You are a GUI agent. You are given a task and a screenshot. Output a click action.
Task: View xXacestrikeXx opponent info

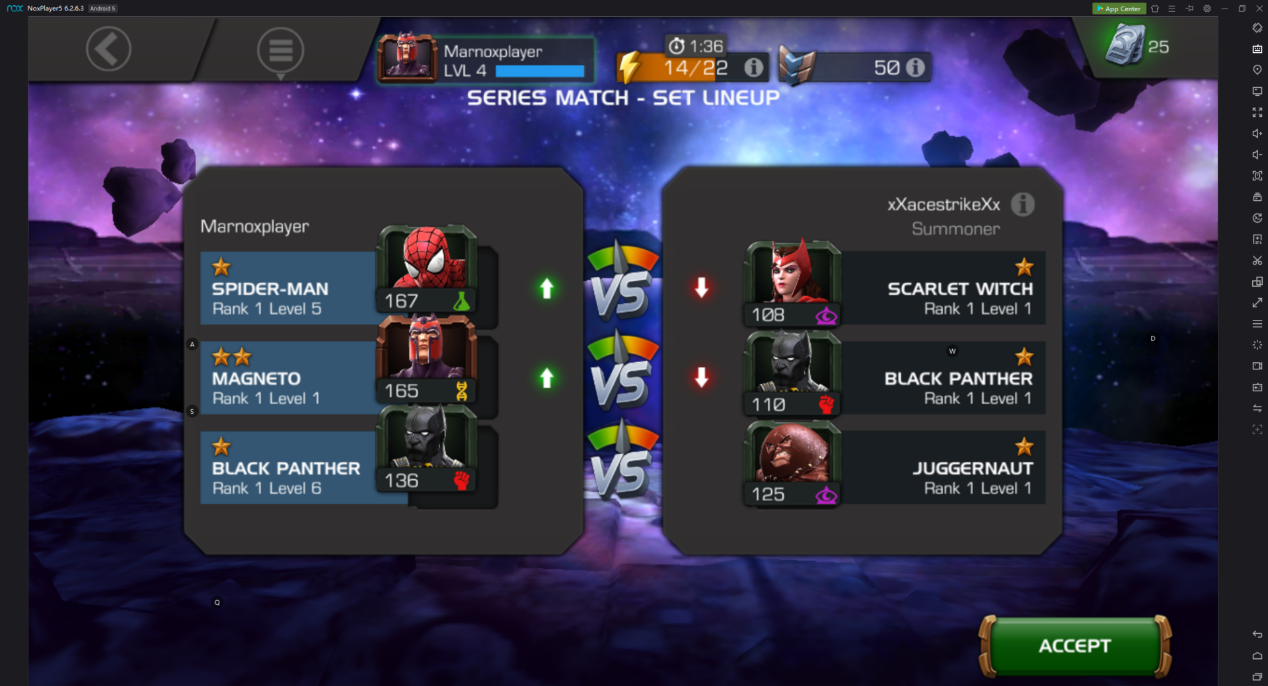1022,204
